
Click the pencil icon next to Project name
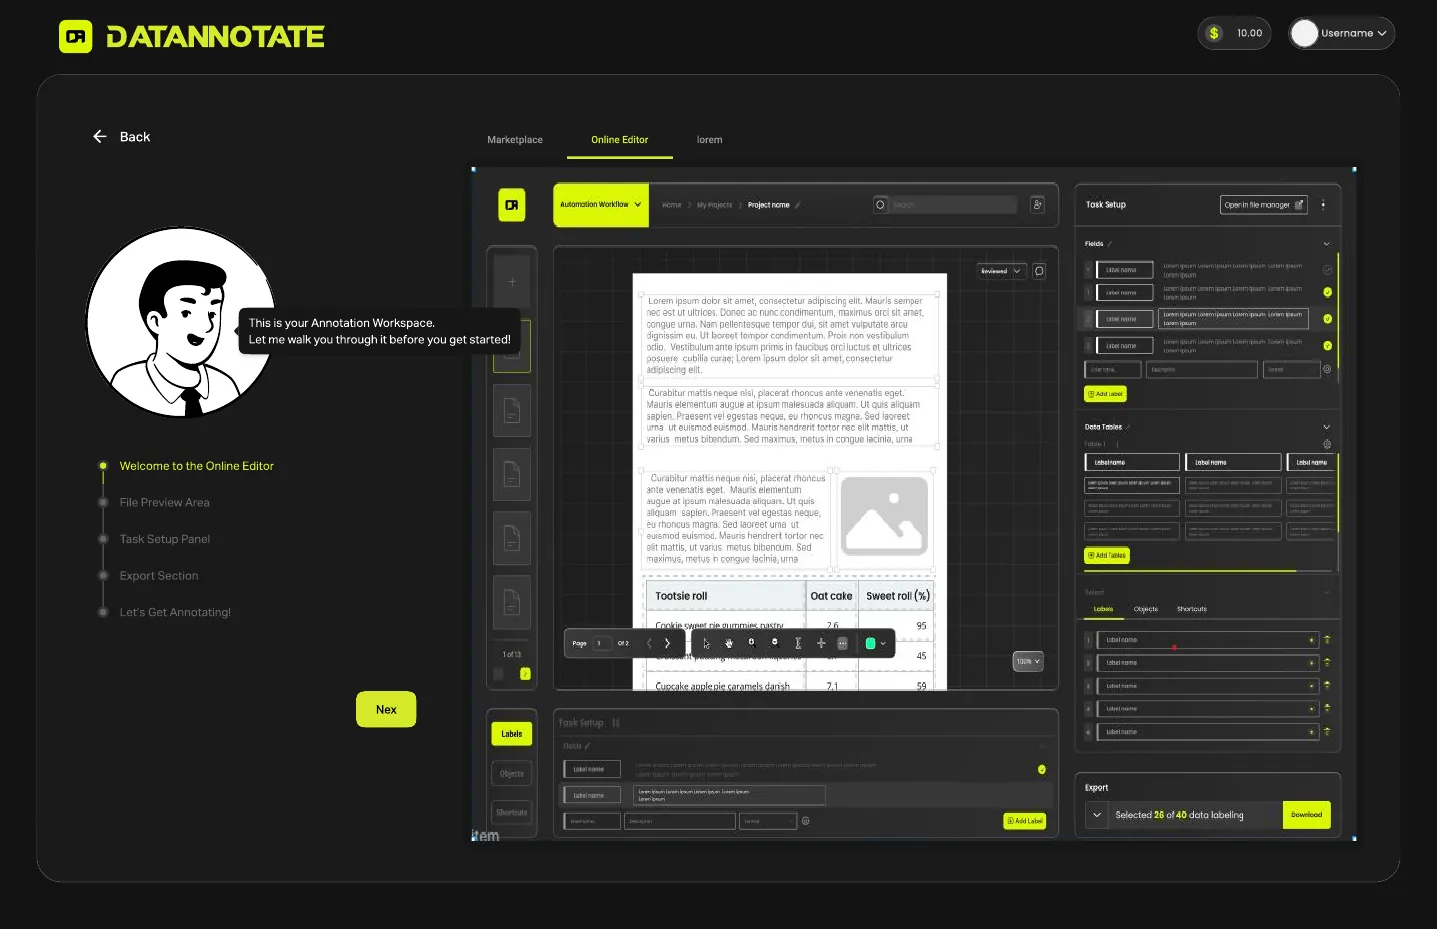pyautogui.click(x=798, y=205)
